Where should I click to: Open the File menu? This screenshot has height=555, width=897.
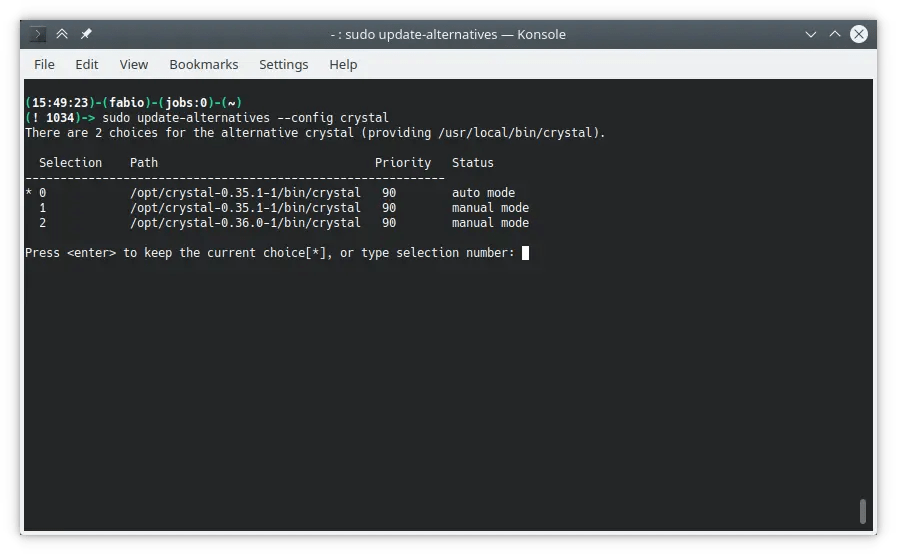click(x=45, y=65)
